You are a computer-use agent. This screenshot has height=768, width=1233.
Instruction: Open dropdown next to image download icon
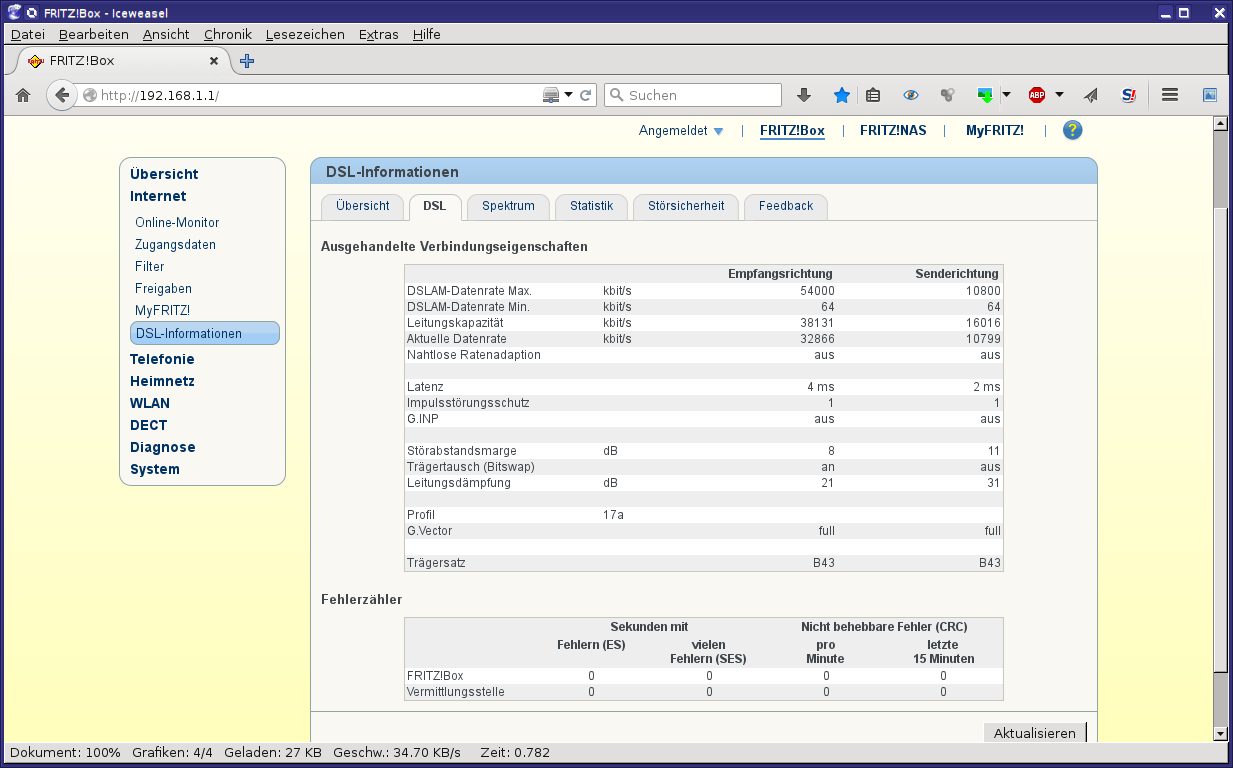tap(1006, 95)
